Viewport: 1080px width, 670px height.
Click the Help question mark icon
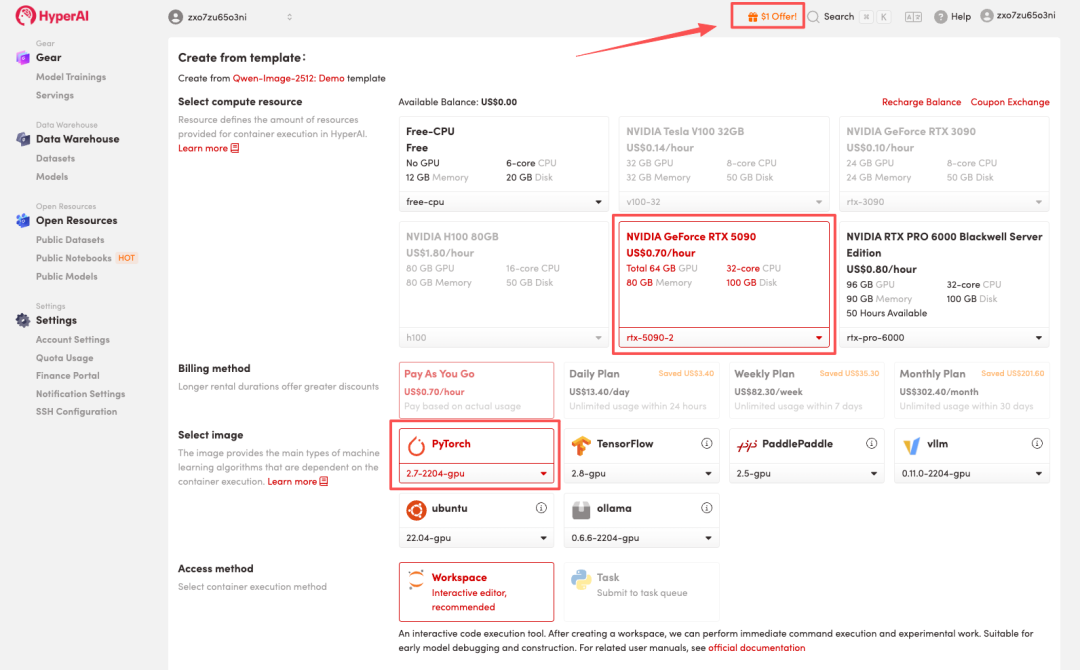[x=940, y=17]
